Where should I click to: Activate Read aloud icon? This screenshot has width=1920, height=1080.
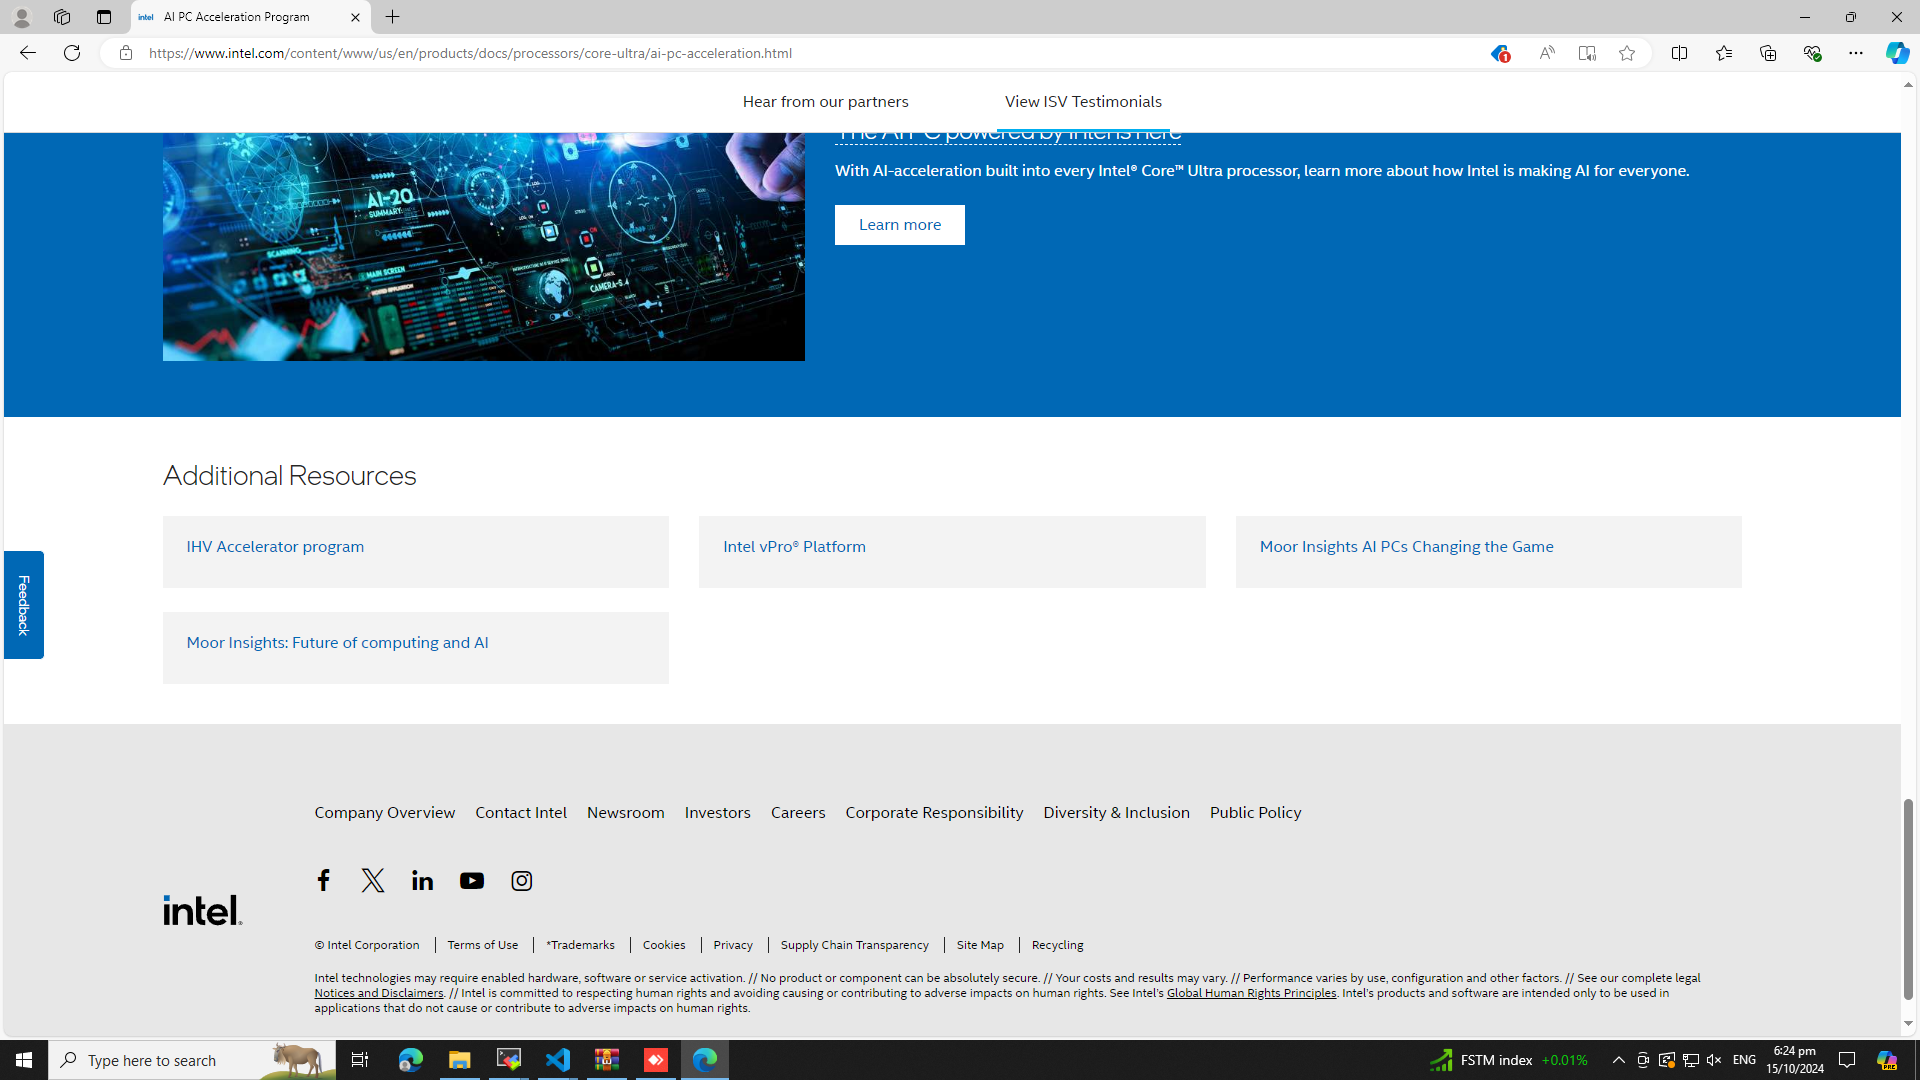[x=1546, y=53]
